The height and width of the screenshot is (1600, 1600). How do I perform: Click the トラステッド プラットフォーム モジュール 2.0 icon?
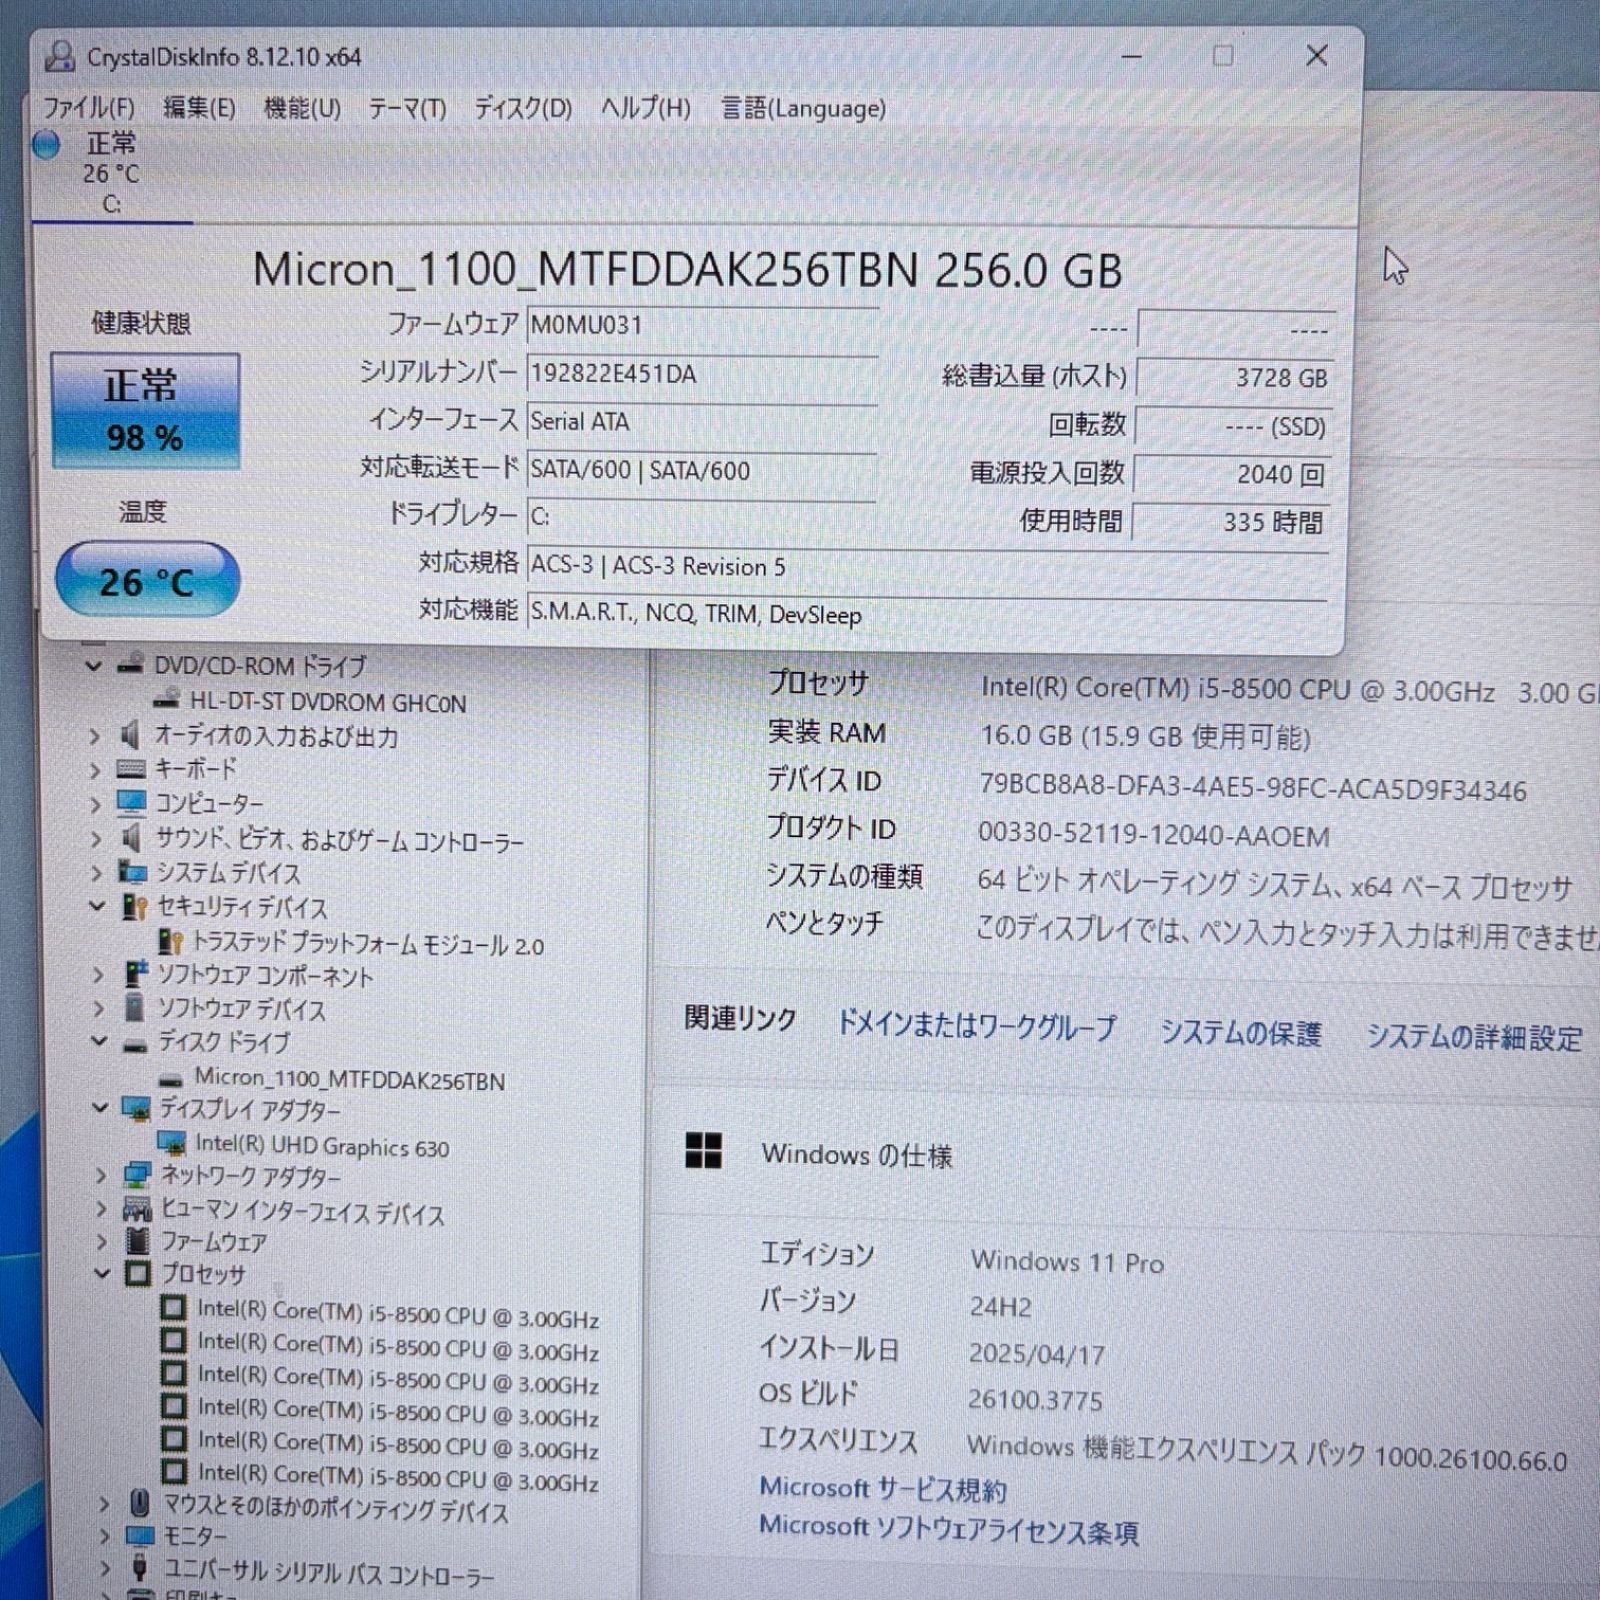tap(171, 941)
